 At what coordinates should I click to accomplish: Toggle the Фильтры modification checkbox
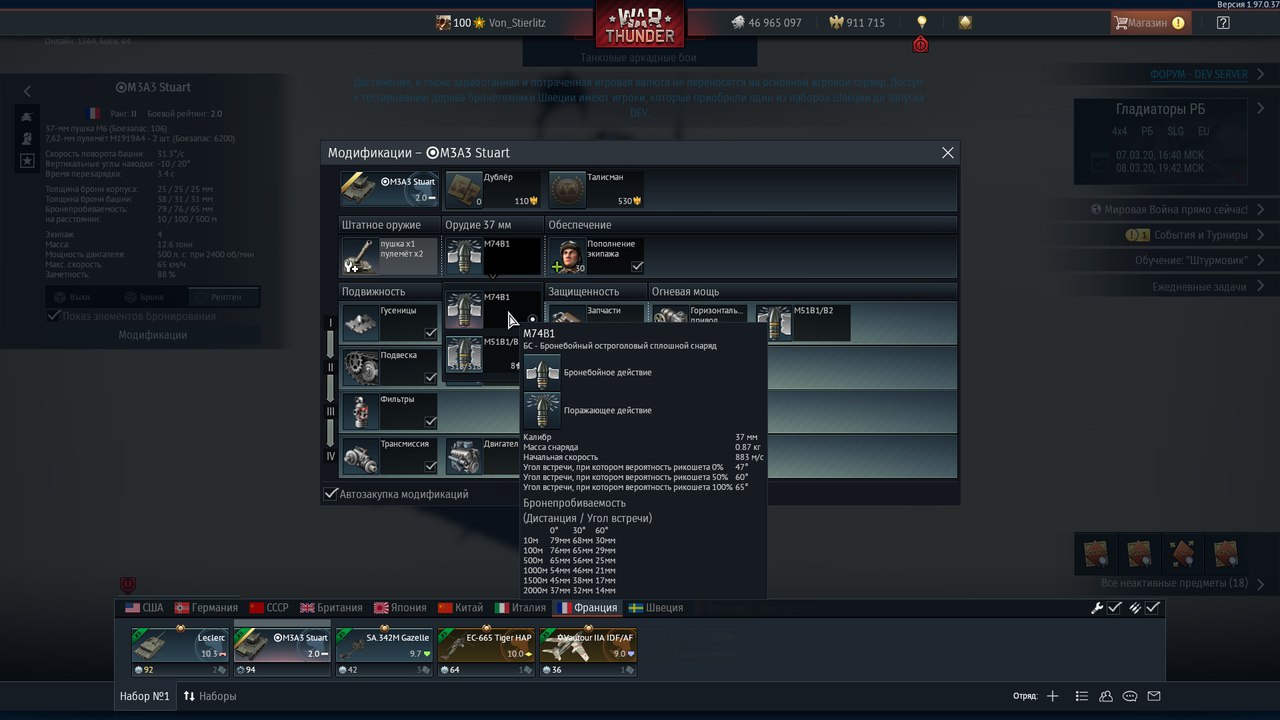click(430, 422)
